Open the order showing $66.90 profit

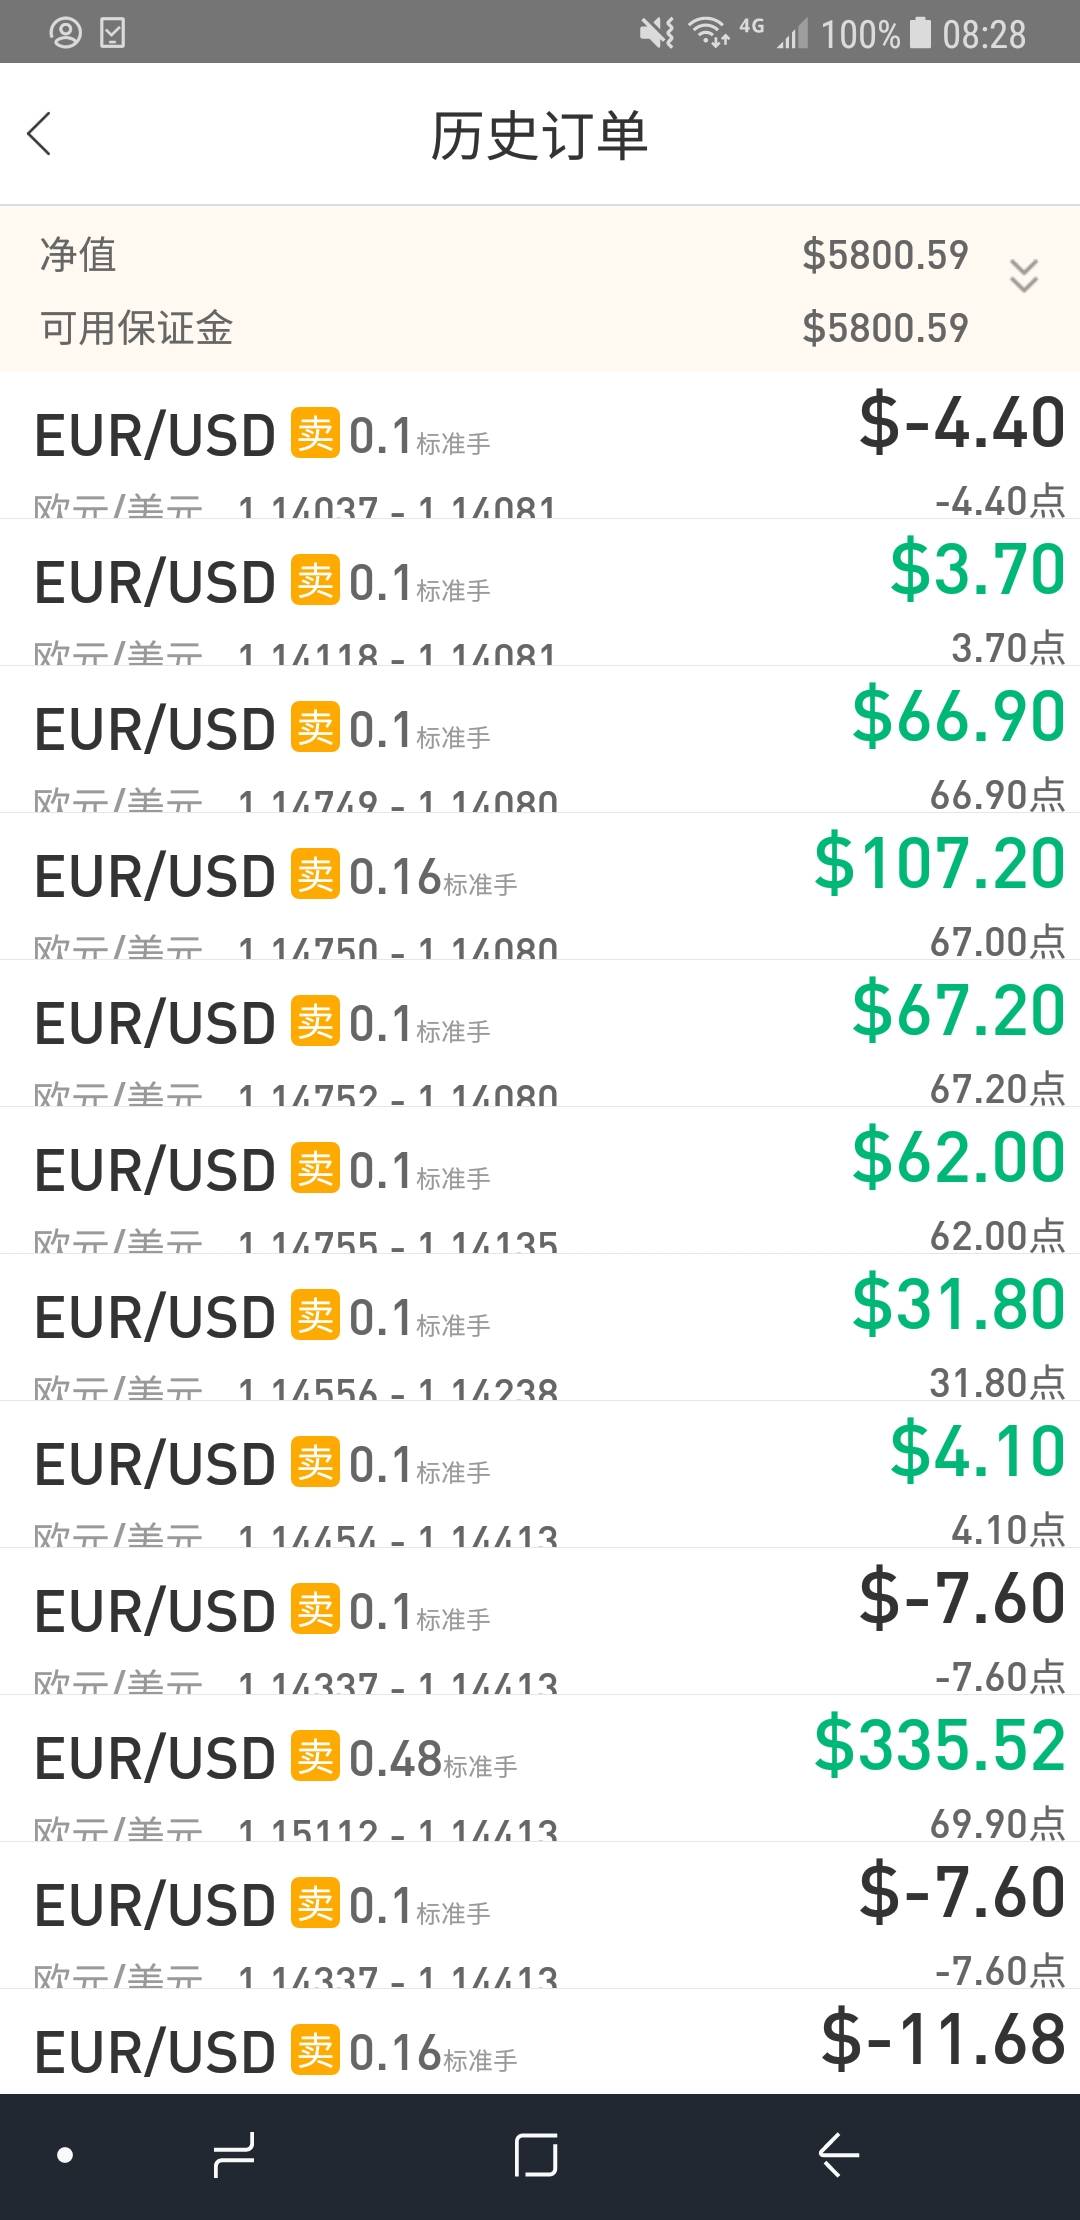(x=540, y=740)
